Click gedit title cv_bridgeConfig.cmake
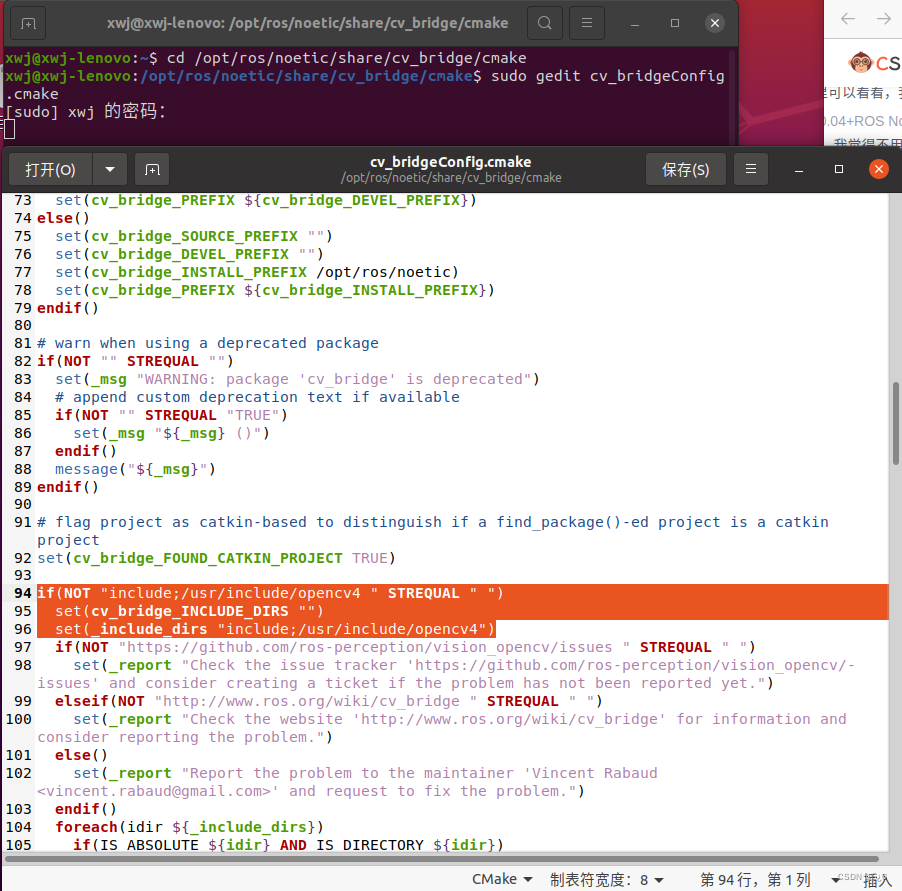This screenshot has width=902, height=891. tap(450, 162)
